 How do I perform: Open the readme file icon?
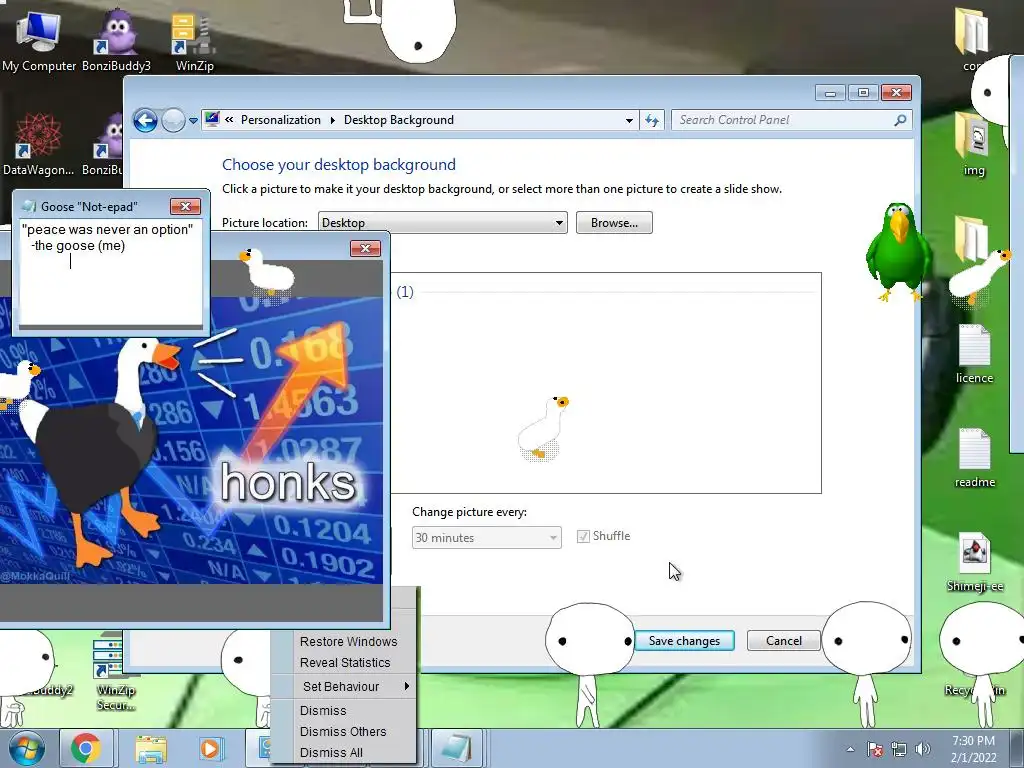pyautogui.click(x=974, y=458)
